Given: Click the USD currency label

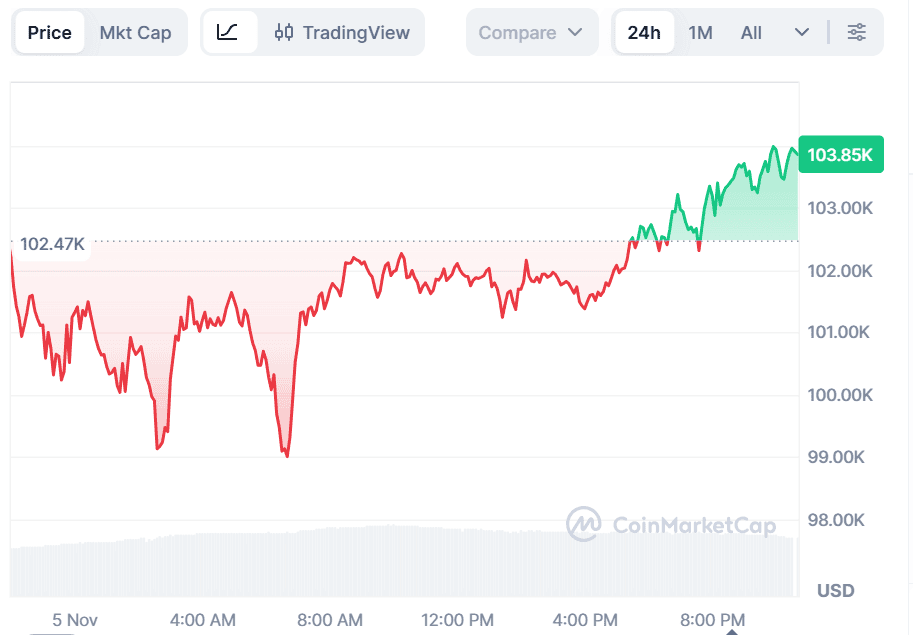Looking at the screenshot, I should click(x=835, y=590).
